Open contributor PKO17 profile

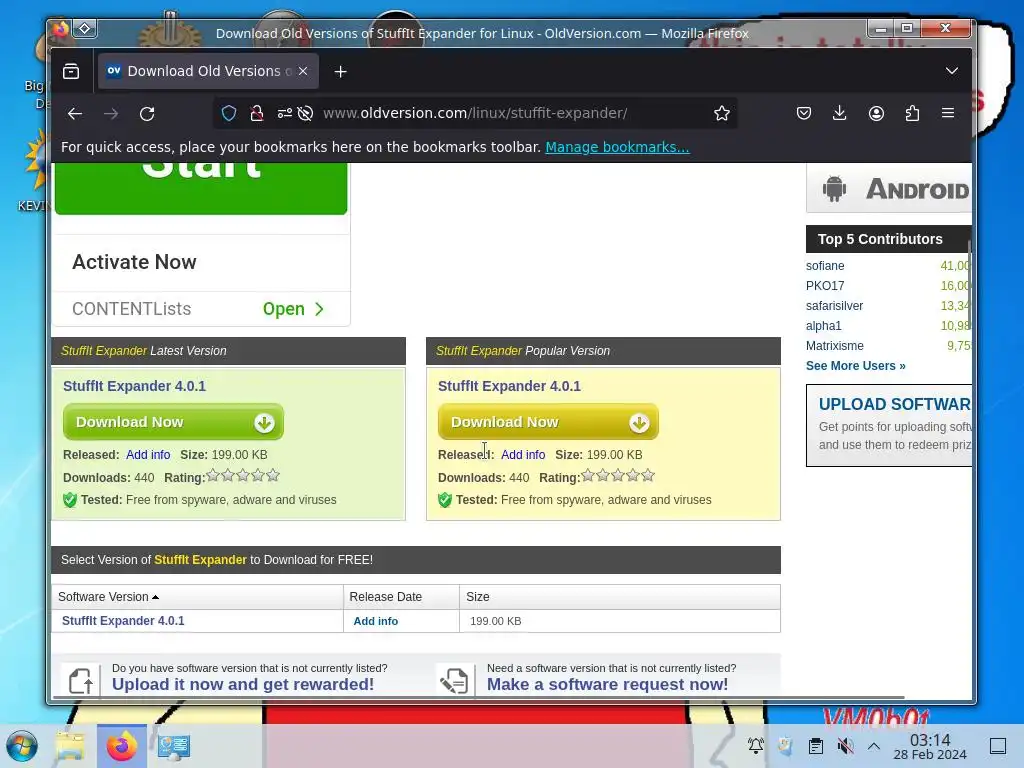(x=825, y=286)
